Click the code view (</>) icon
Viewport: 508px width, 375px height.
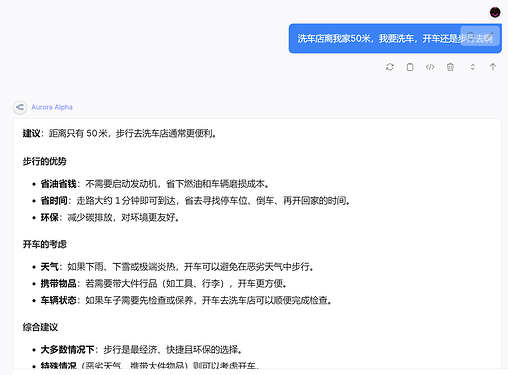tap(430, 67)
